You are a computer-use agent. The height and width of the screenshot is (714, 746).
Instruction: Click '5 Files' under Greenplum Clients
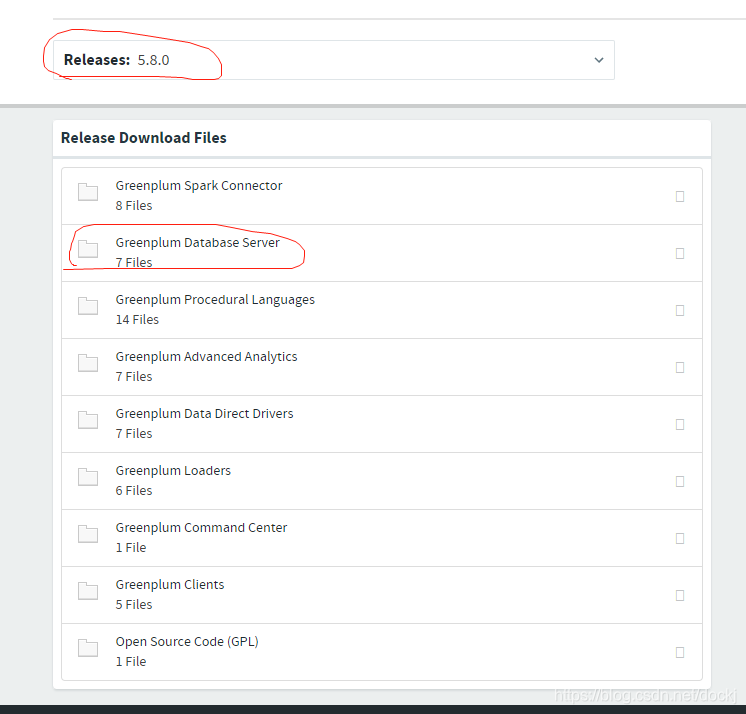click(134, 605)
